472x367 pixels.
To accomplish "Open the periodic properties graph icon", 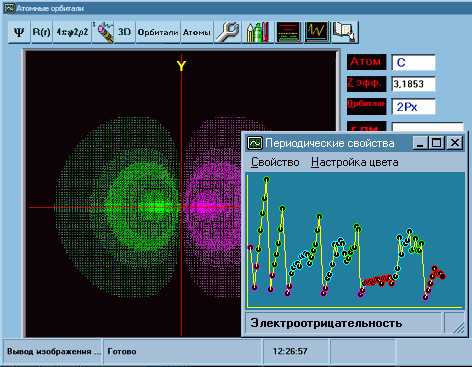I will pyautogui.click(x=317, y=32).
